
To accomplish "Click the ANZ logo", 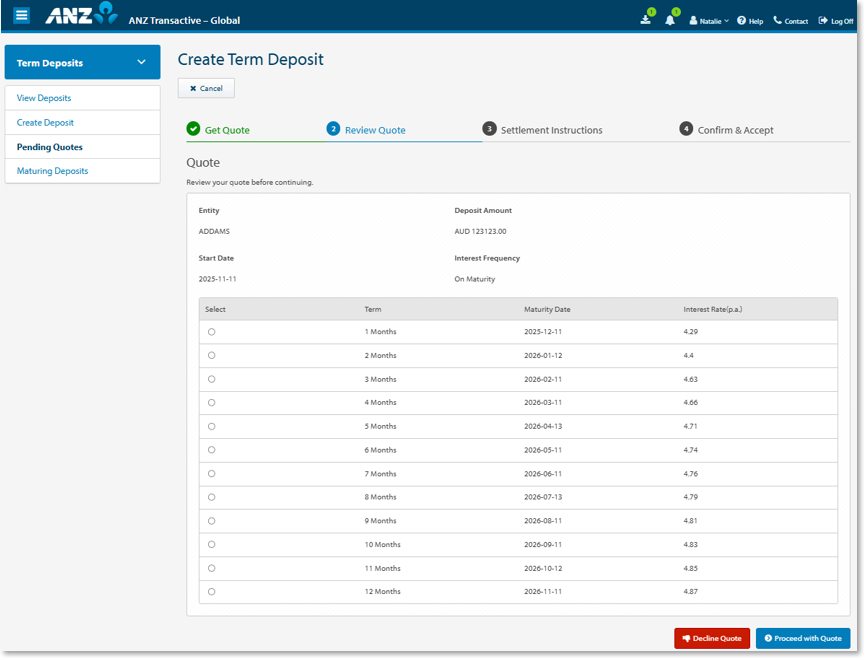I will 81,16.
